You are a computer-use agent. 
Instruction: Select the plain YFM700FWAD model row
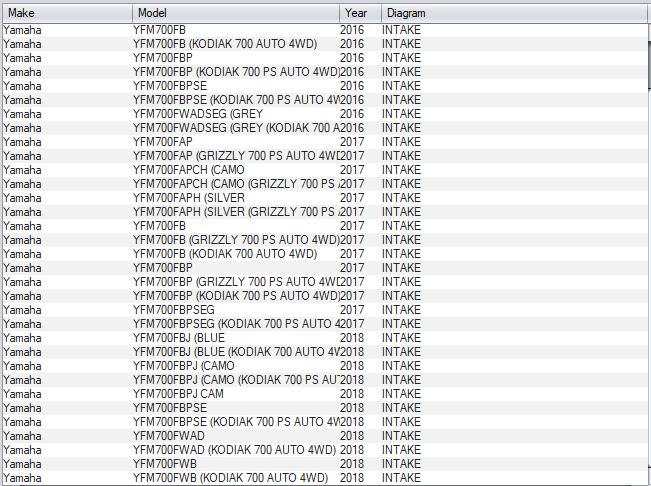click(x=325, y=436)
